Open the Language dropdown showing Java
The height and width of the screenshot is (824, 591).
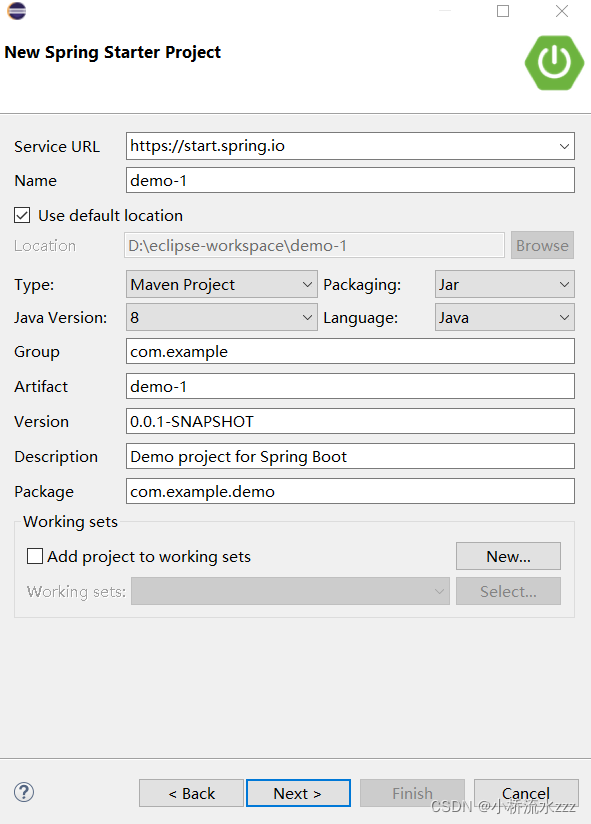pyautogui.click(x=504, y=317)
